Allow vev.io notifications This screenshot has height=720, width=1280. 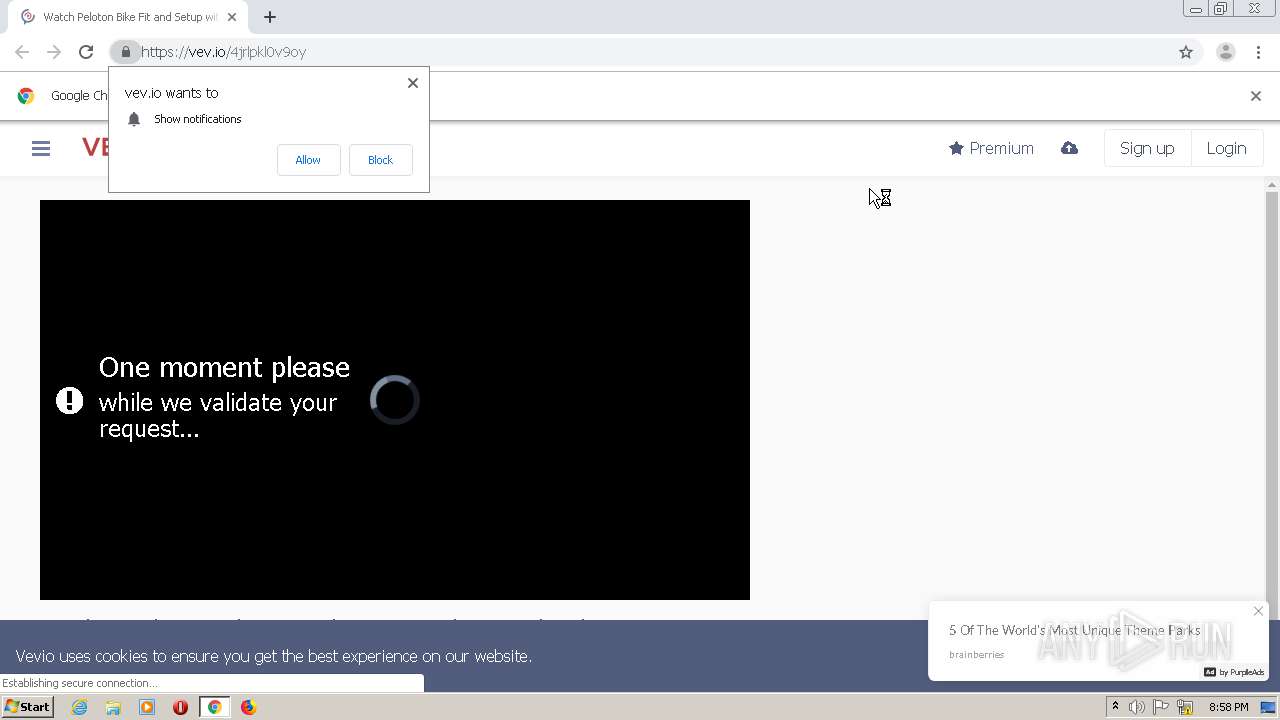(308, 160)
